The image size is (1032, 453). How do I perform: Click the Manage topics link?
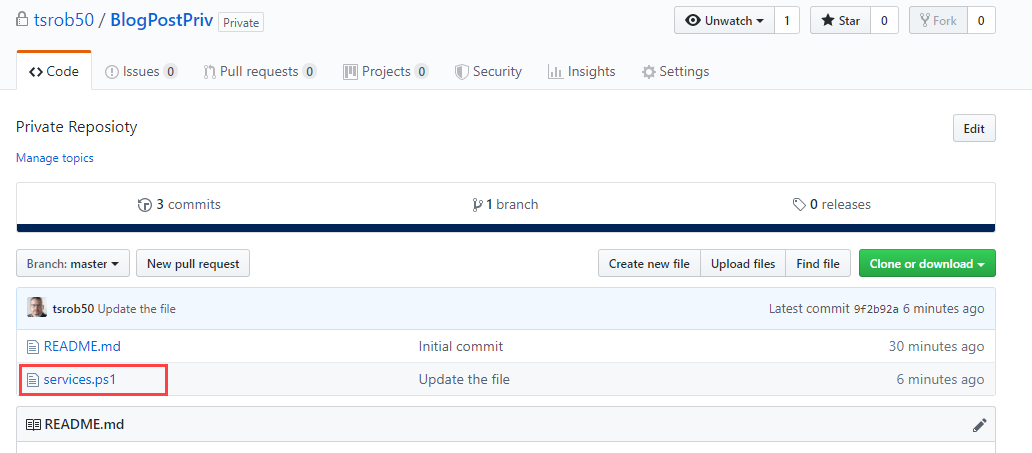tap(55, 158)
